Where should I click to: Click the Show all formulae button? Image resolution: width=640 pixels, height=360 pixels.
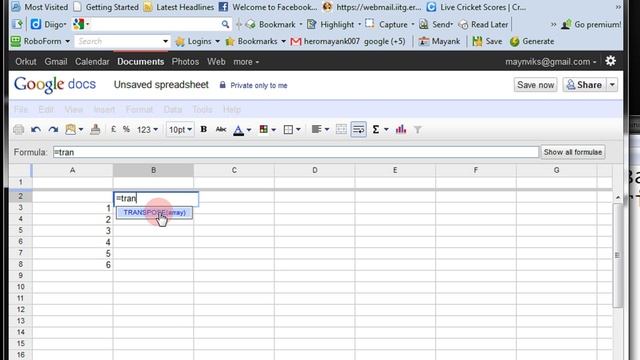(573, 152)
